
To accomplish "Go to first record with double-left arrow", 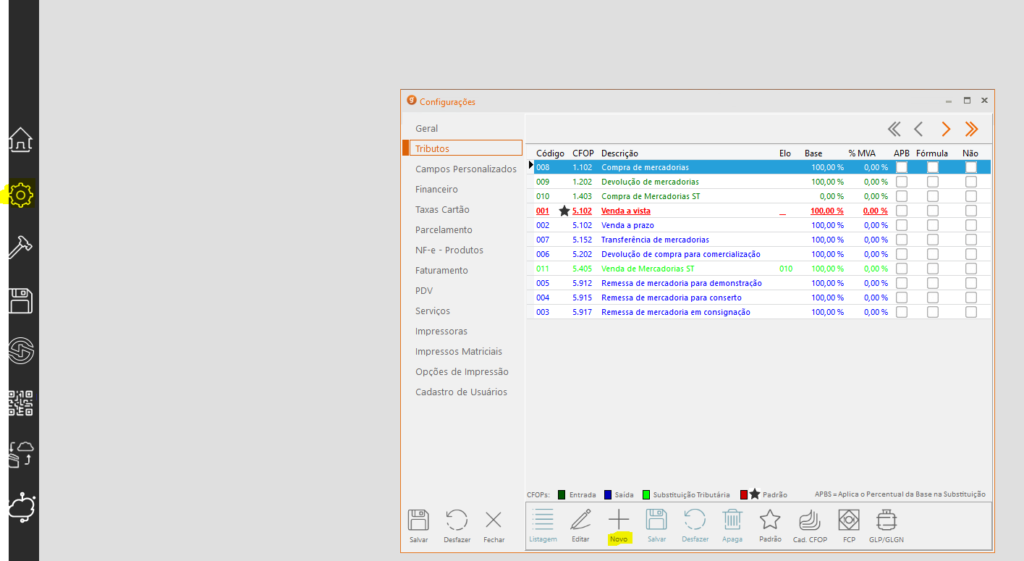I will click(894, 129).
